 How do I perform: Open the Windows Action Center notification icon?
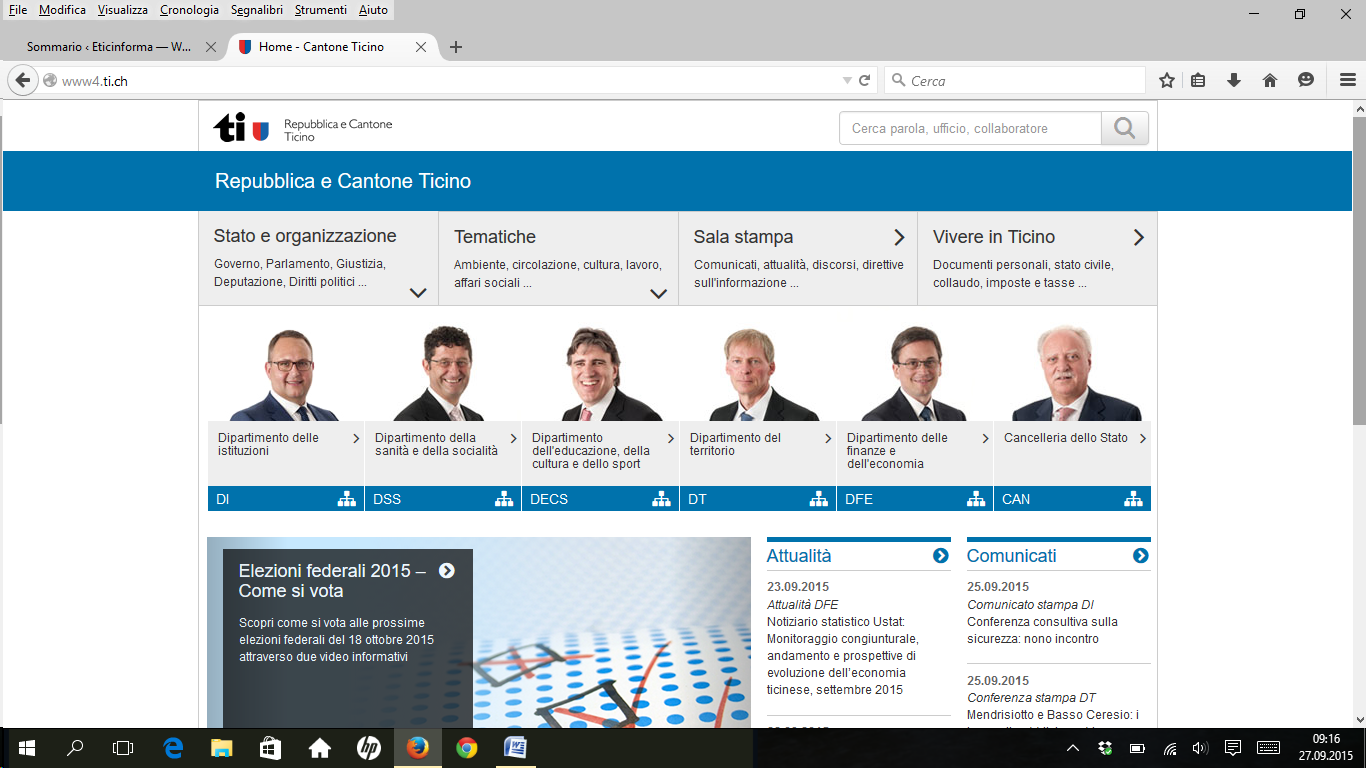(1233, 748)
